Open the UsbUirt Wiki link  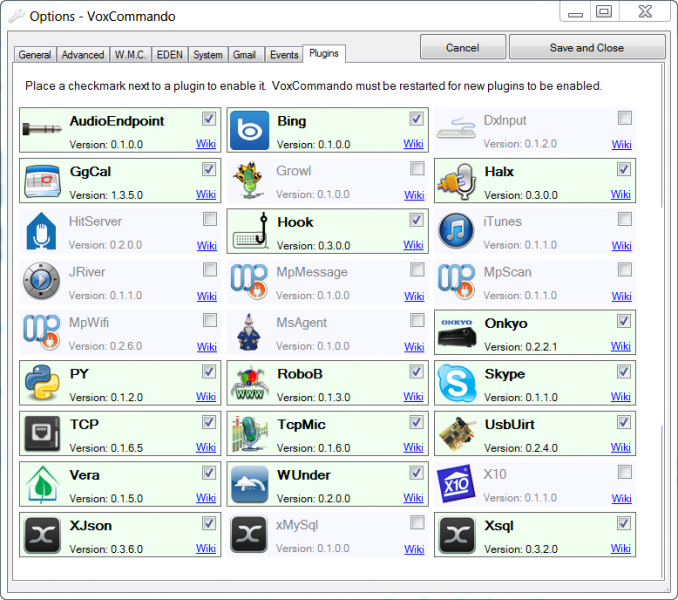point(621,447)
